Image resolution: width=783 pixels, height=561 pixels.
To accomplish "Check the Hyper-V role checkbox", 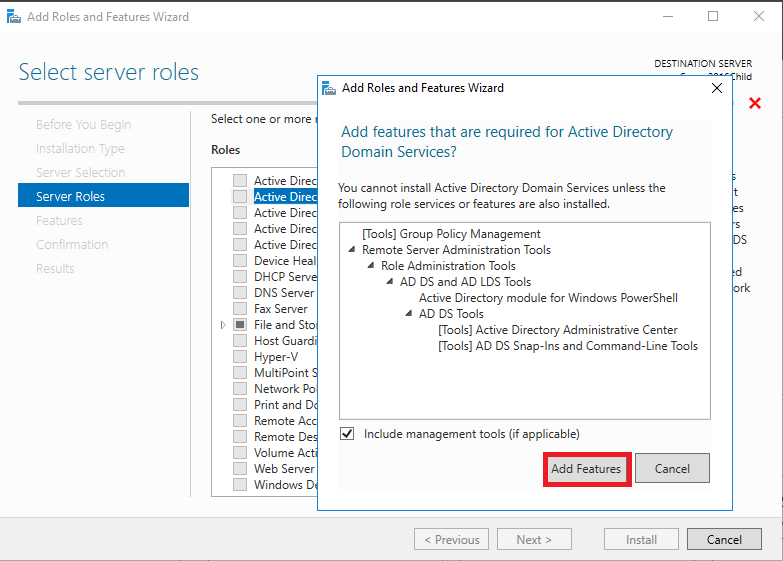I will pyautogui.click(x=240, y=357).
